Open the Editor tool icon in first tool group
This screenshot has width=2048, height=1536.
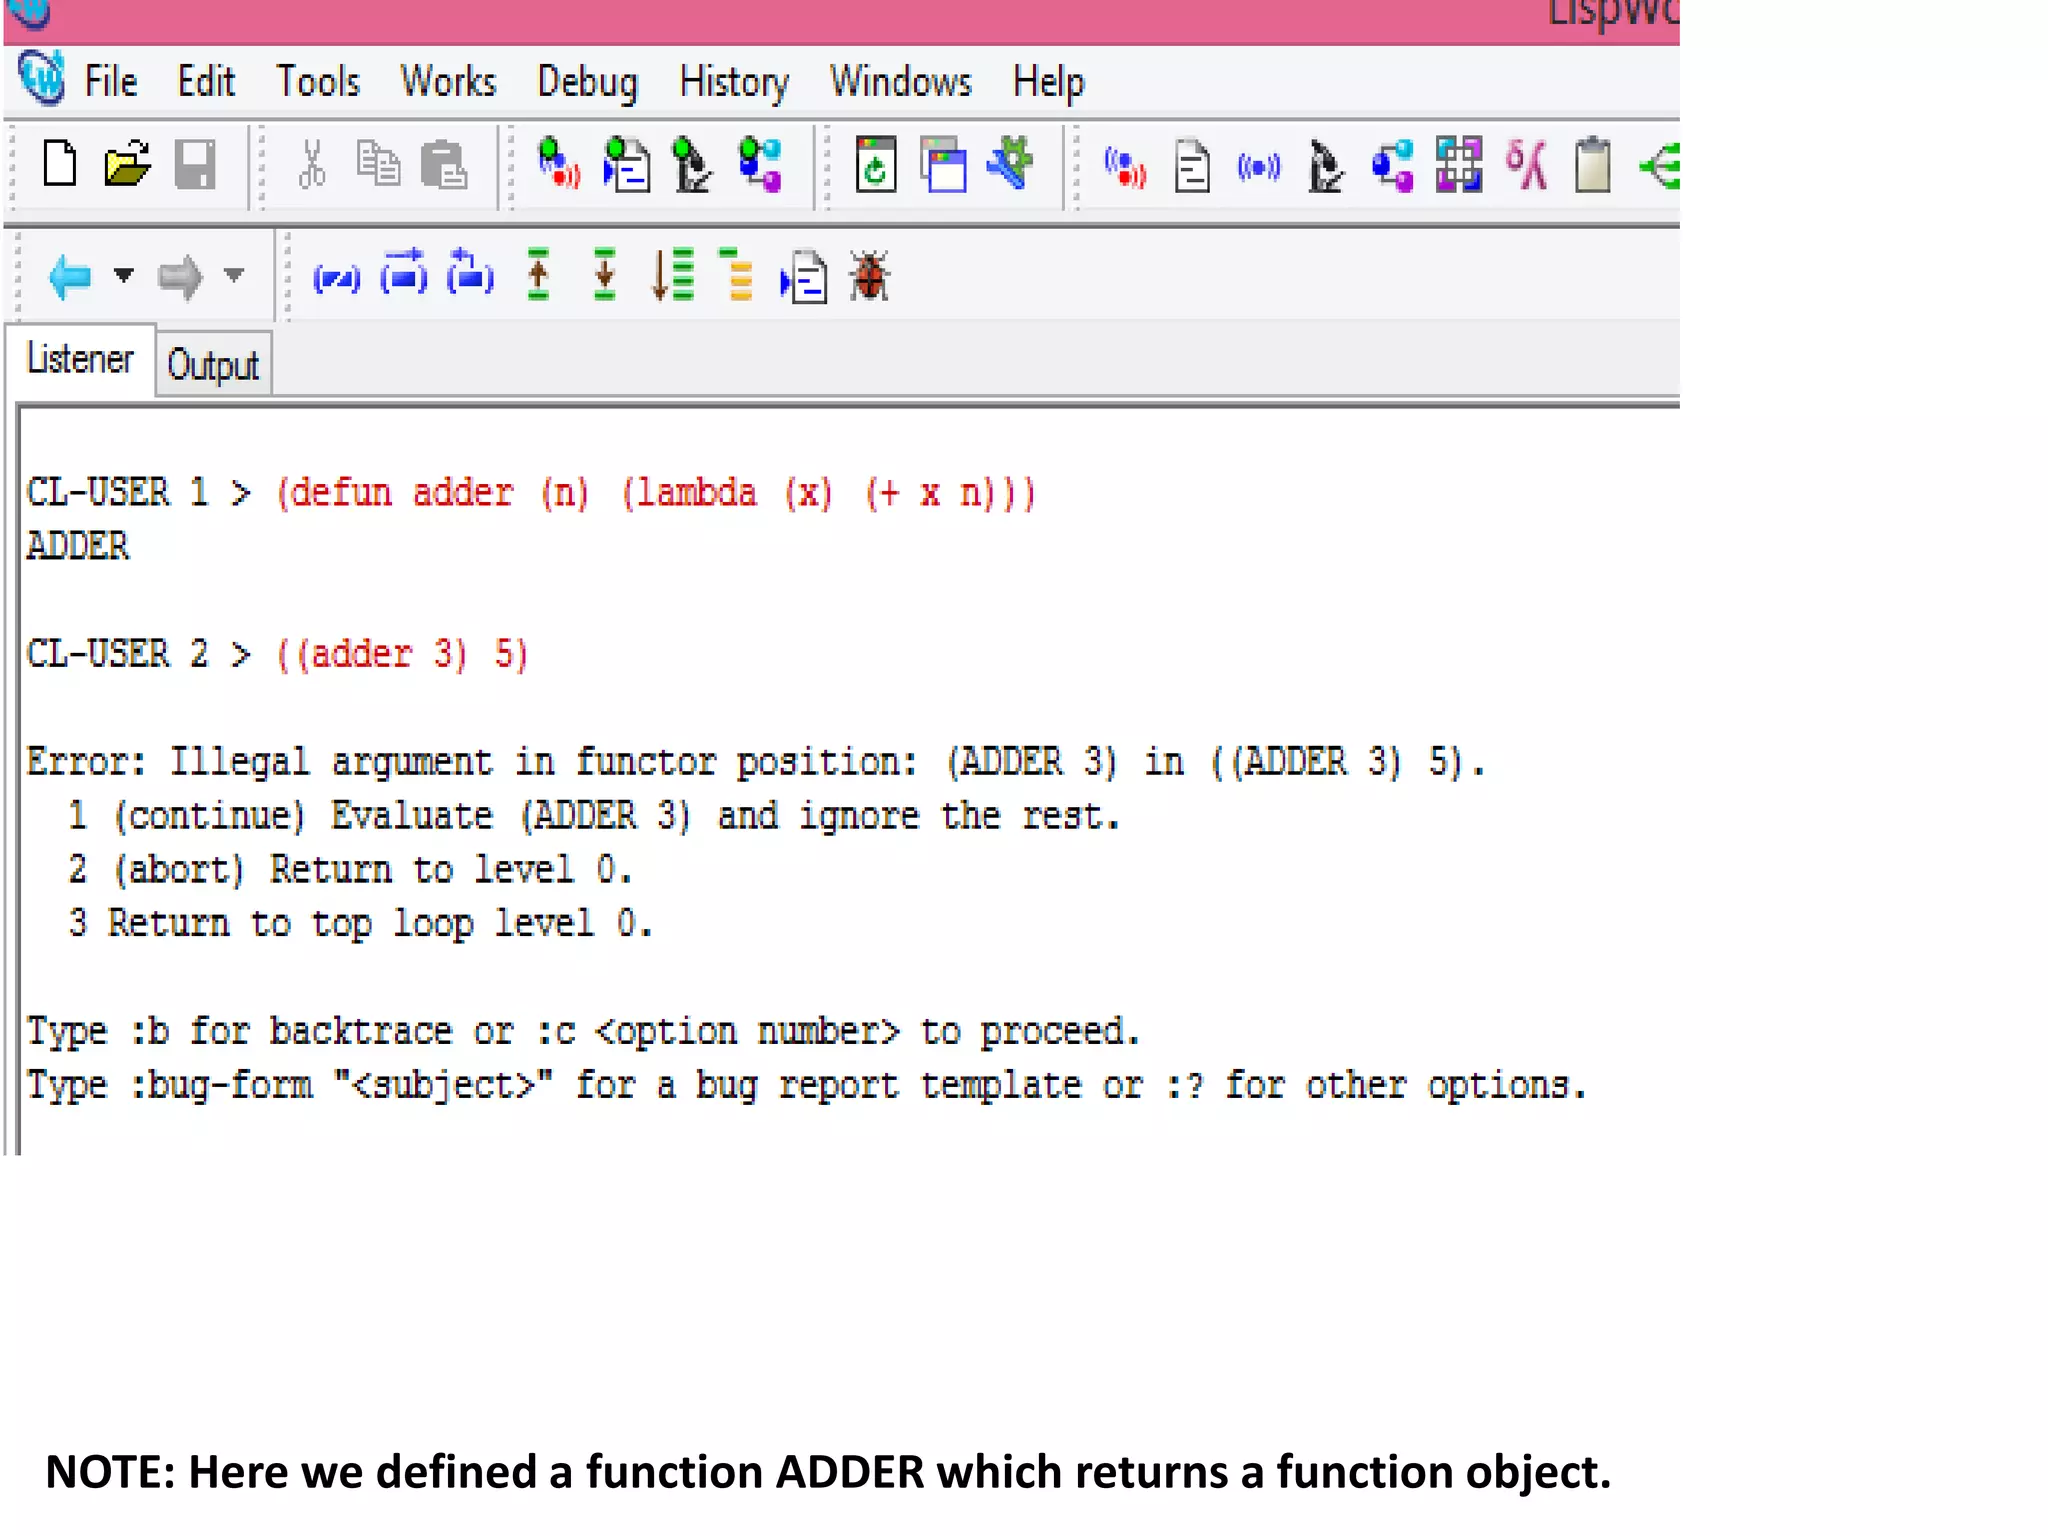coord(627,164)
